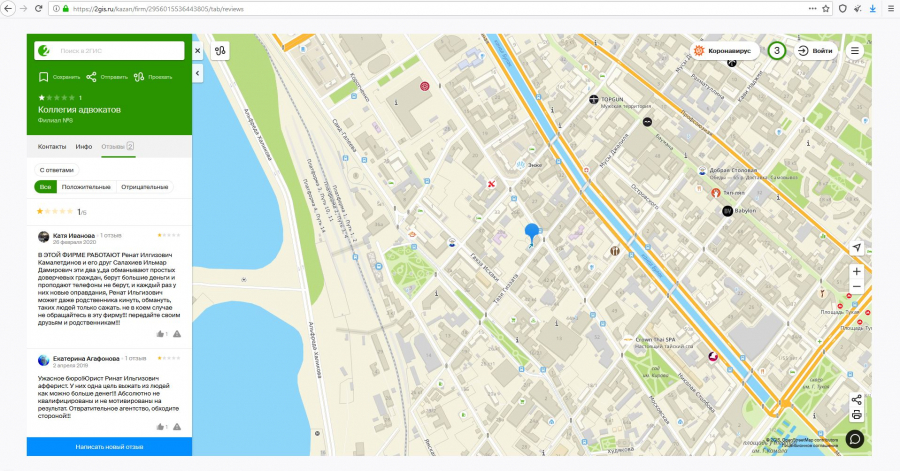This screenshot has height=471, width=900.
Task: Click the browser forward arrow
Action: point(24,9)
